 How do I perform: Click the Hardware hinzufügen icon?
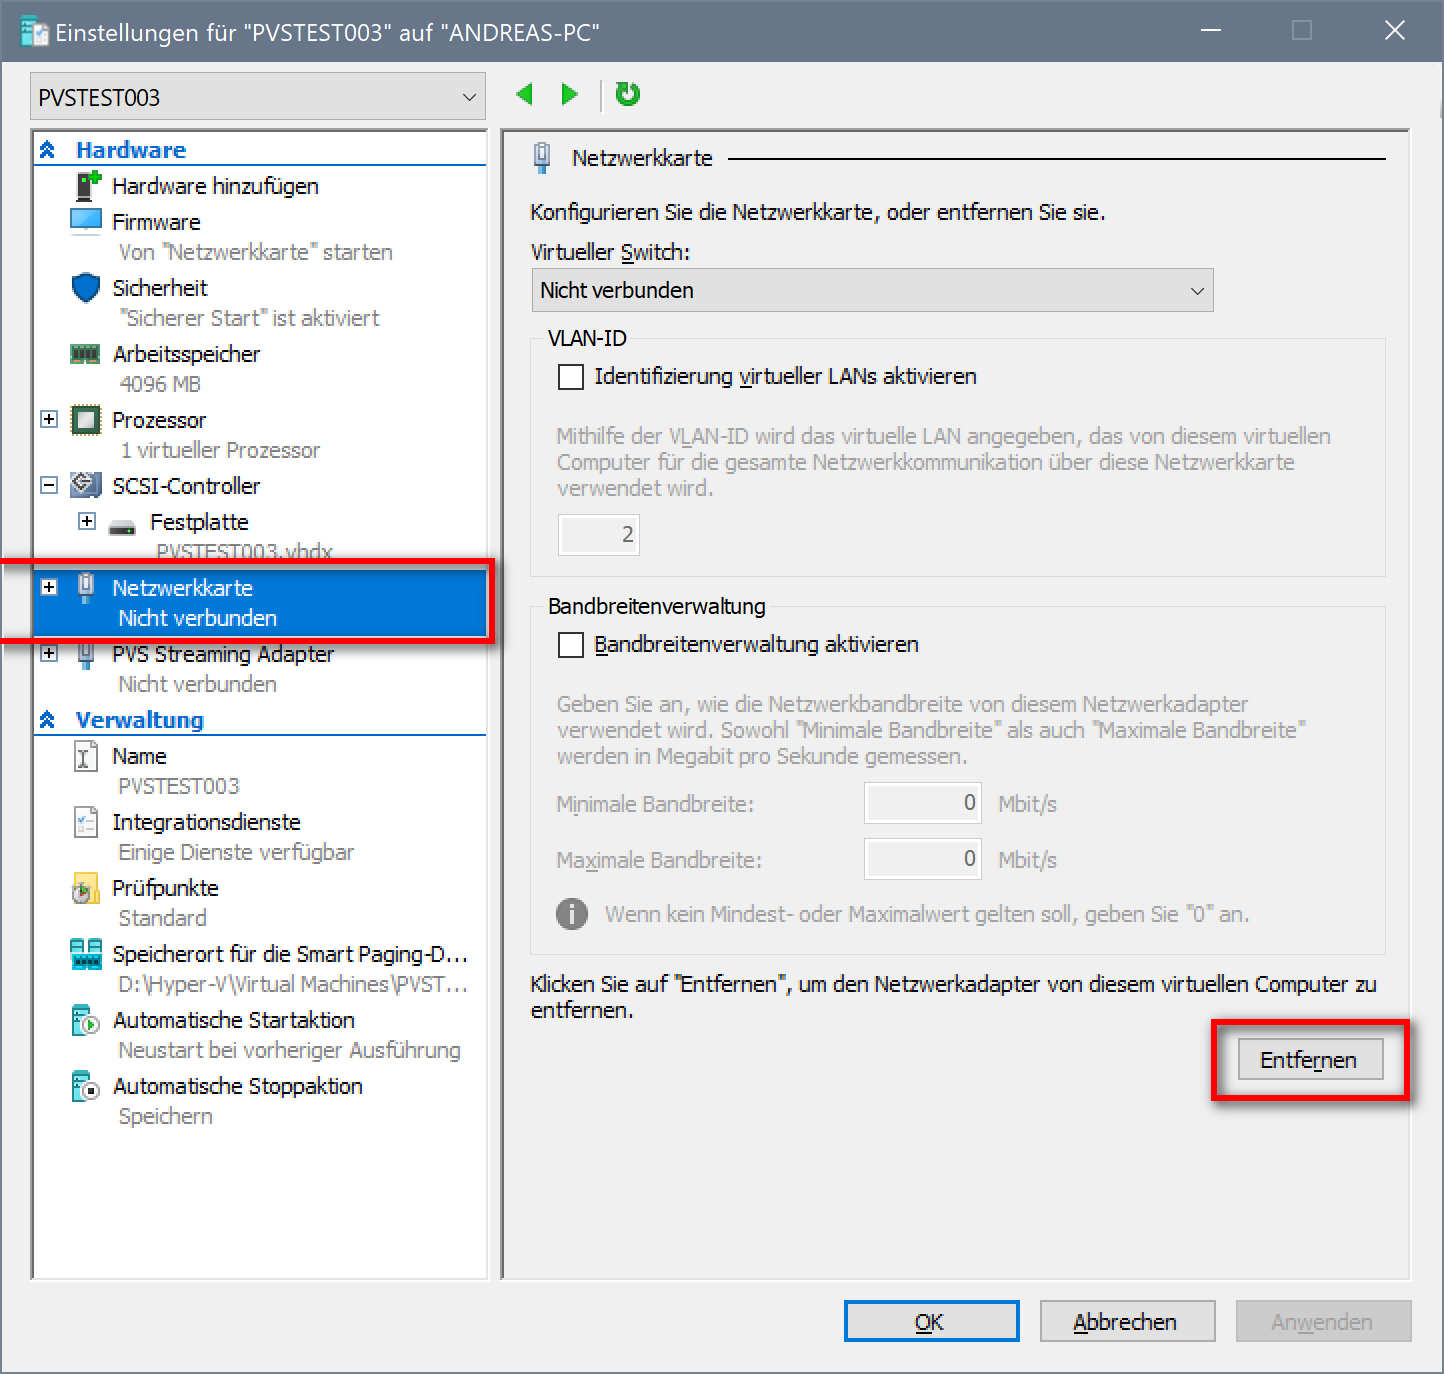click(x=88, y=186)
